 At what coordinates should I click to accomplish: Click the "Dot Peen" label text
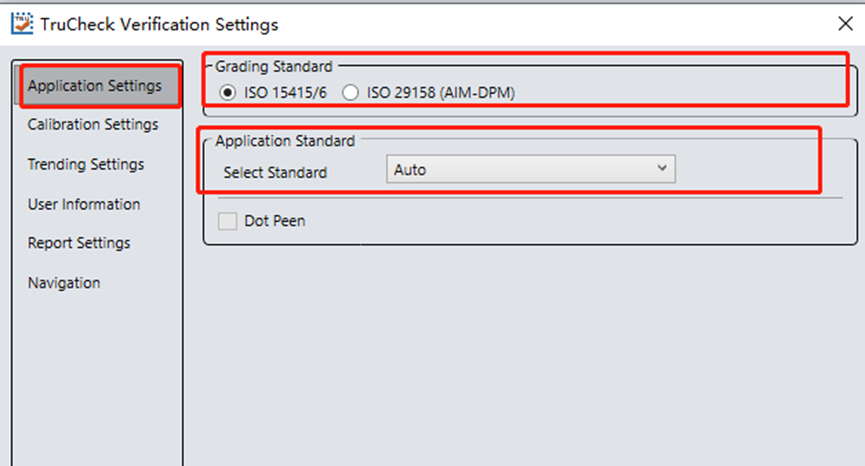pos(275,221)
